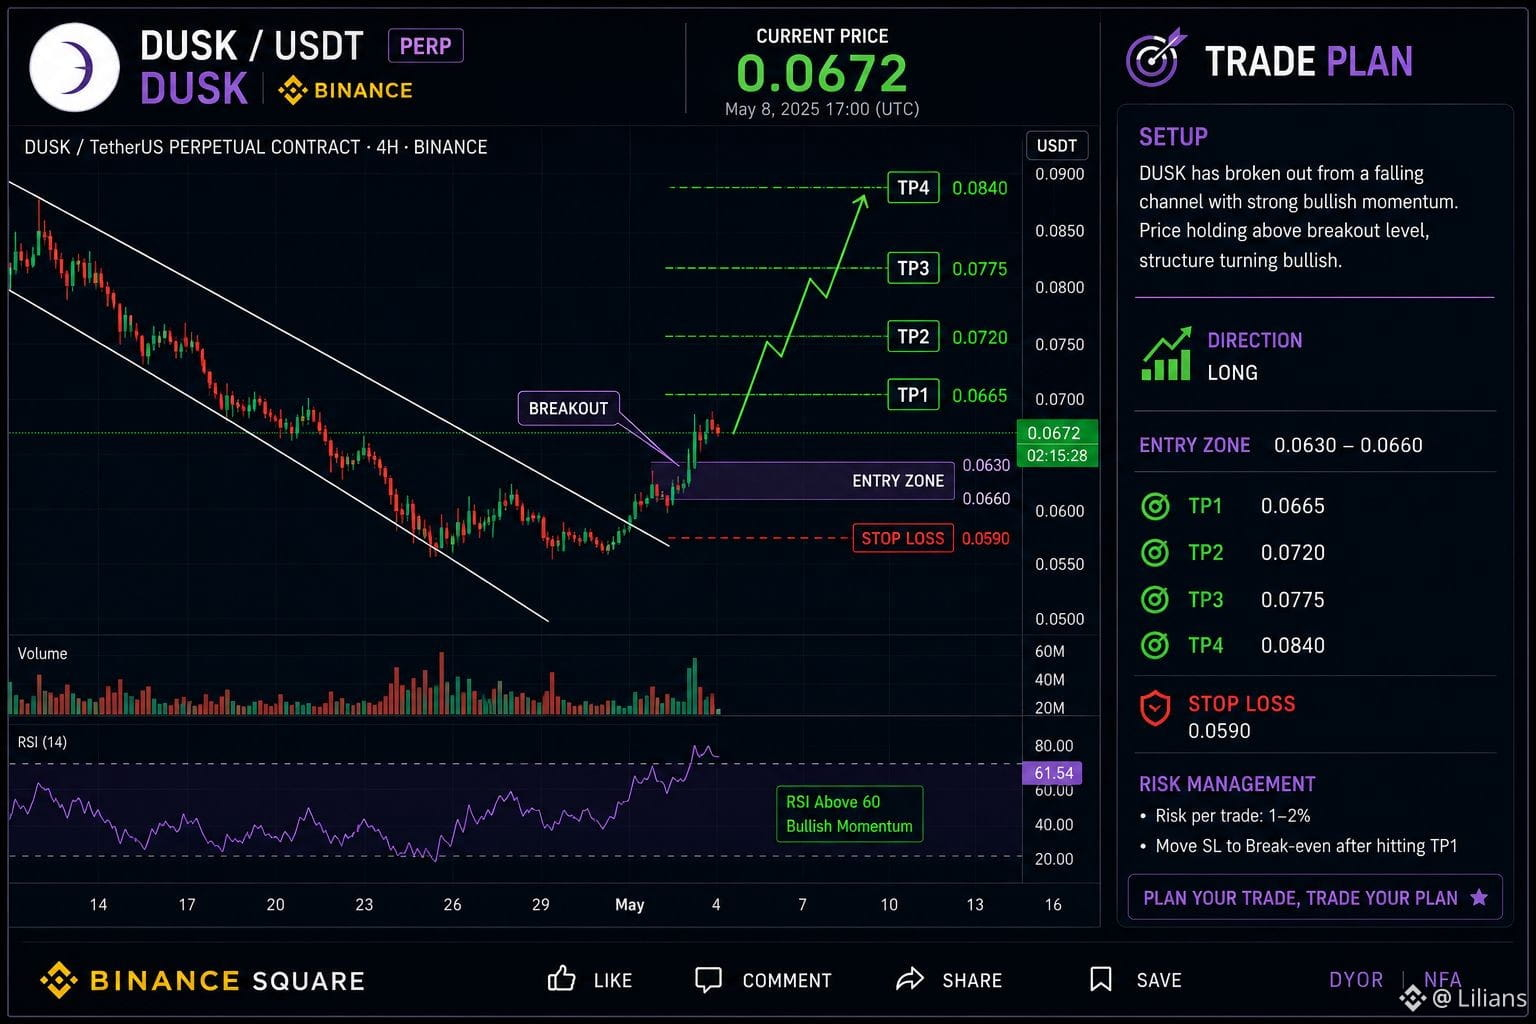
Task: Click the ENTRY ZONE label inside the chart
Action: pos(898,481)
